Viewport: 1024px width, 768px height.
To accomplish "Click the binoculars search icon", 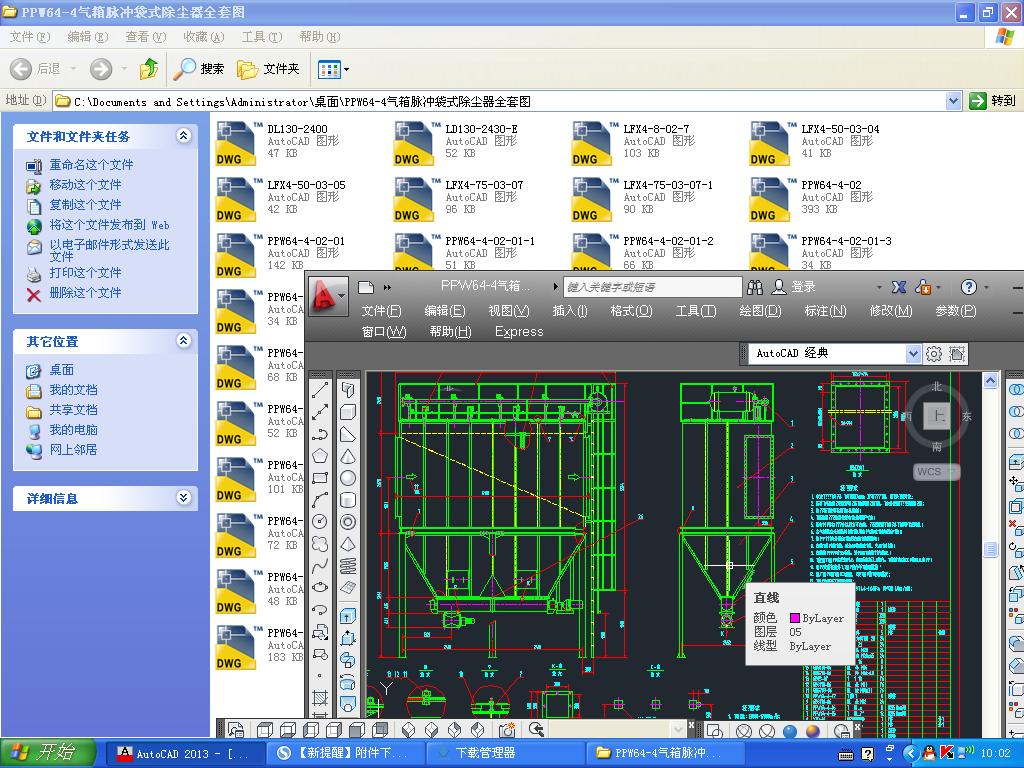I will [x=757, y=287].
